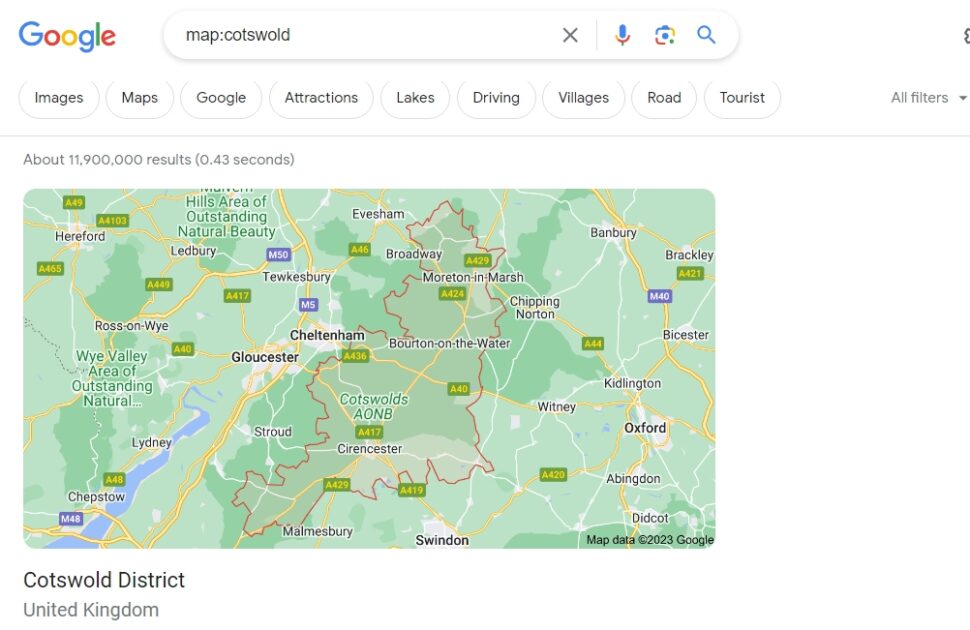Select the Images filter chip
970x630 pixels.
tap(58, 97)
